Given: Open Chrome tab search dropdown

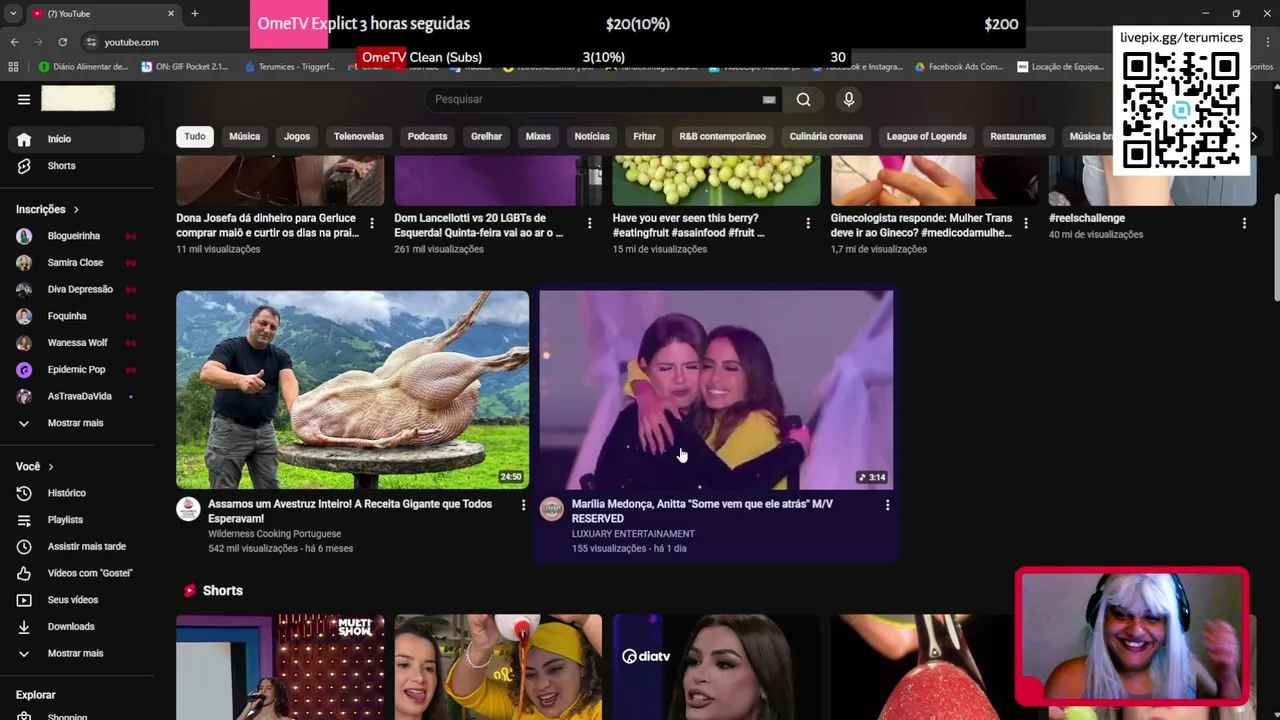Looking at the screenshot, I should (13, 14).
